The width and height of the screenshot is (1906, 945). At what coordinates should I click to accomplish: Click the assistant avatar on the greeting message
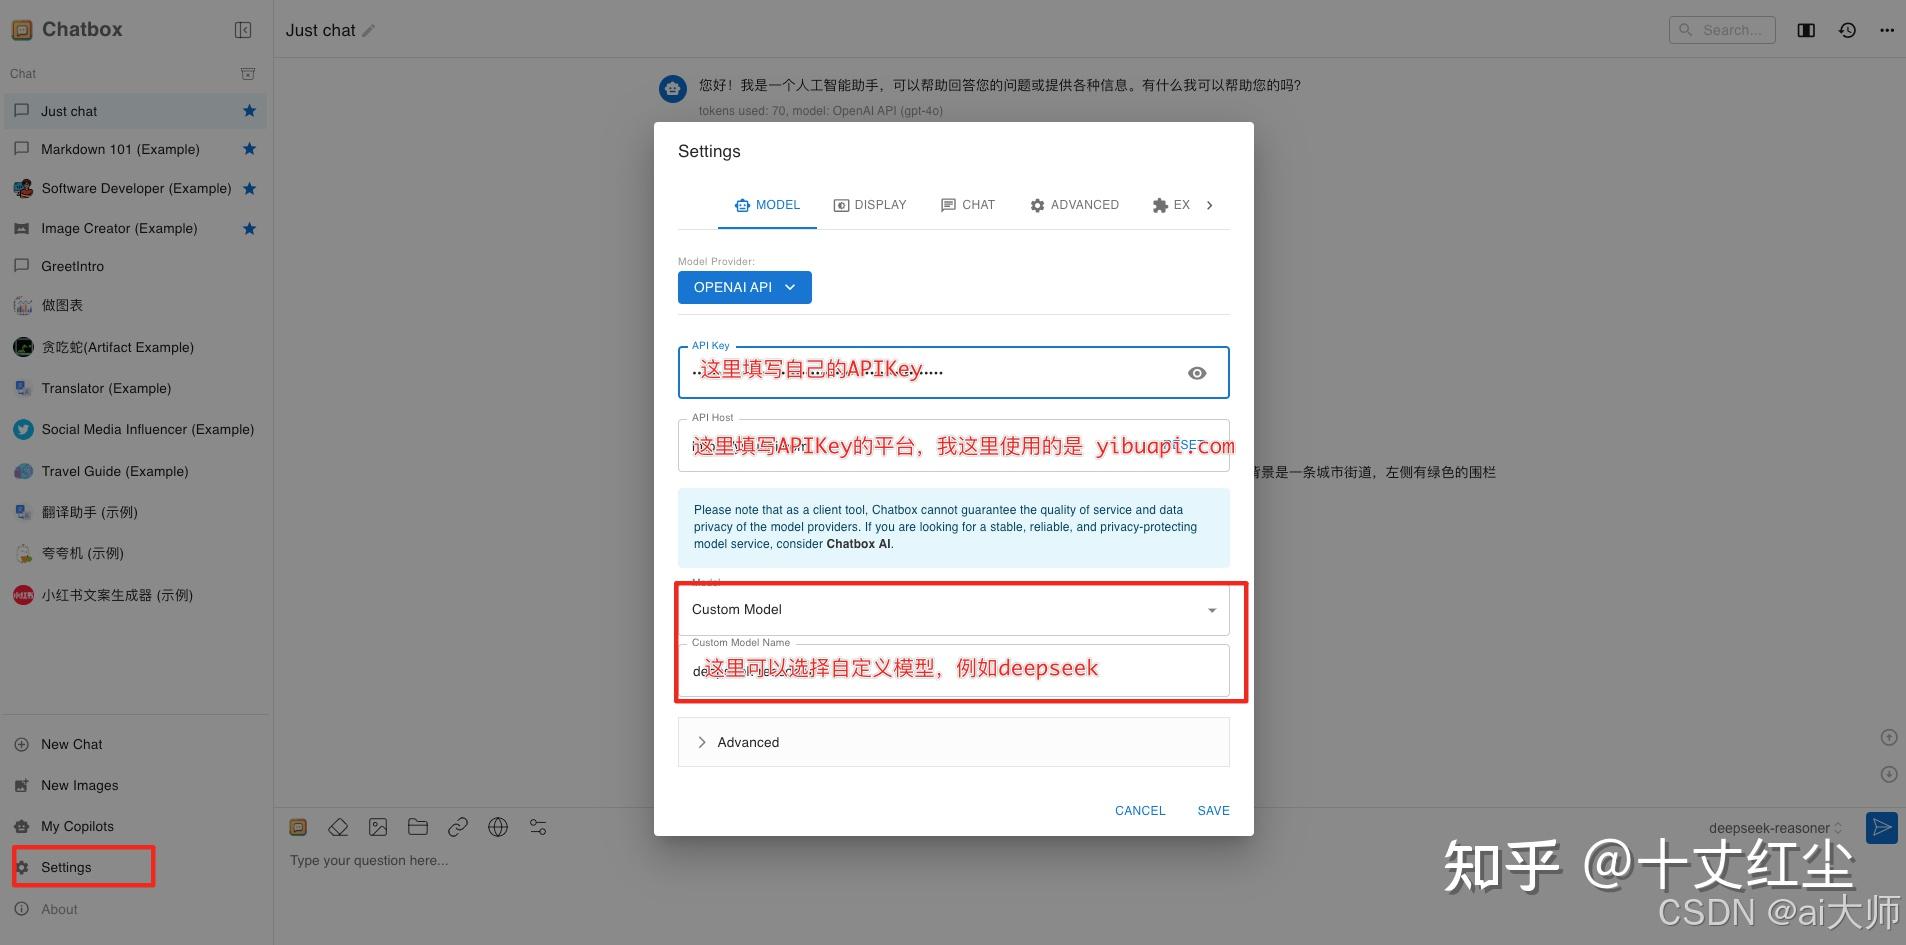673,89
